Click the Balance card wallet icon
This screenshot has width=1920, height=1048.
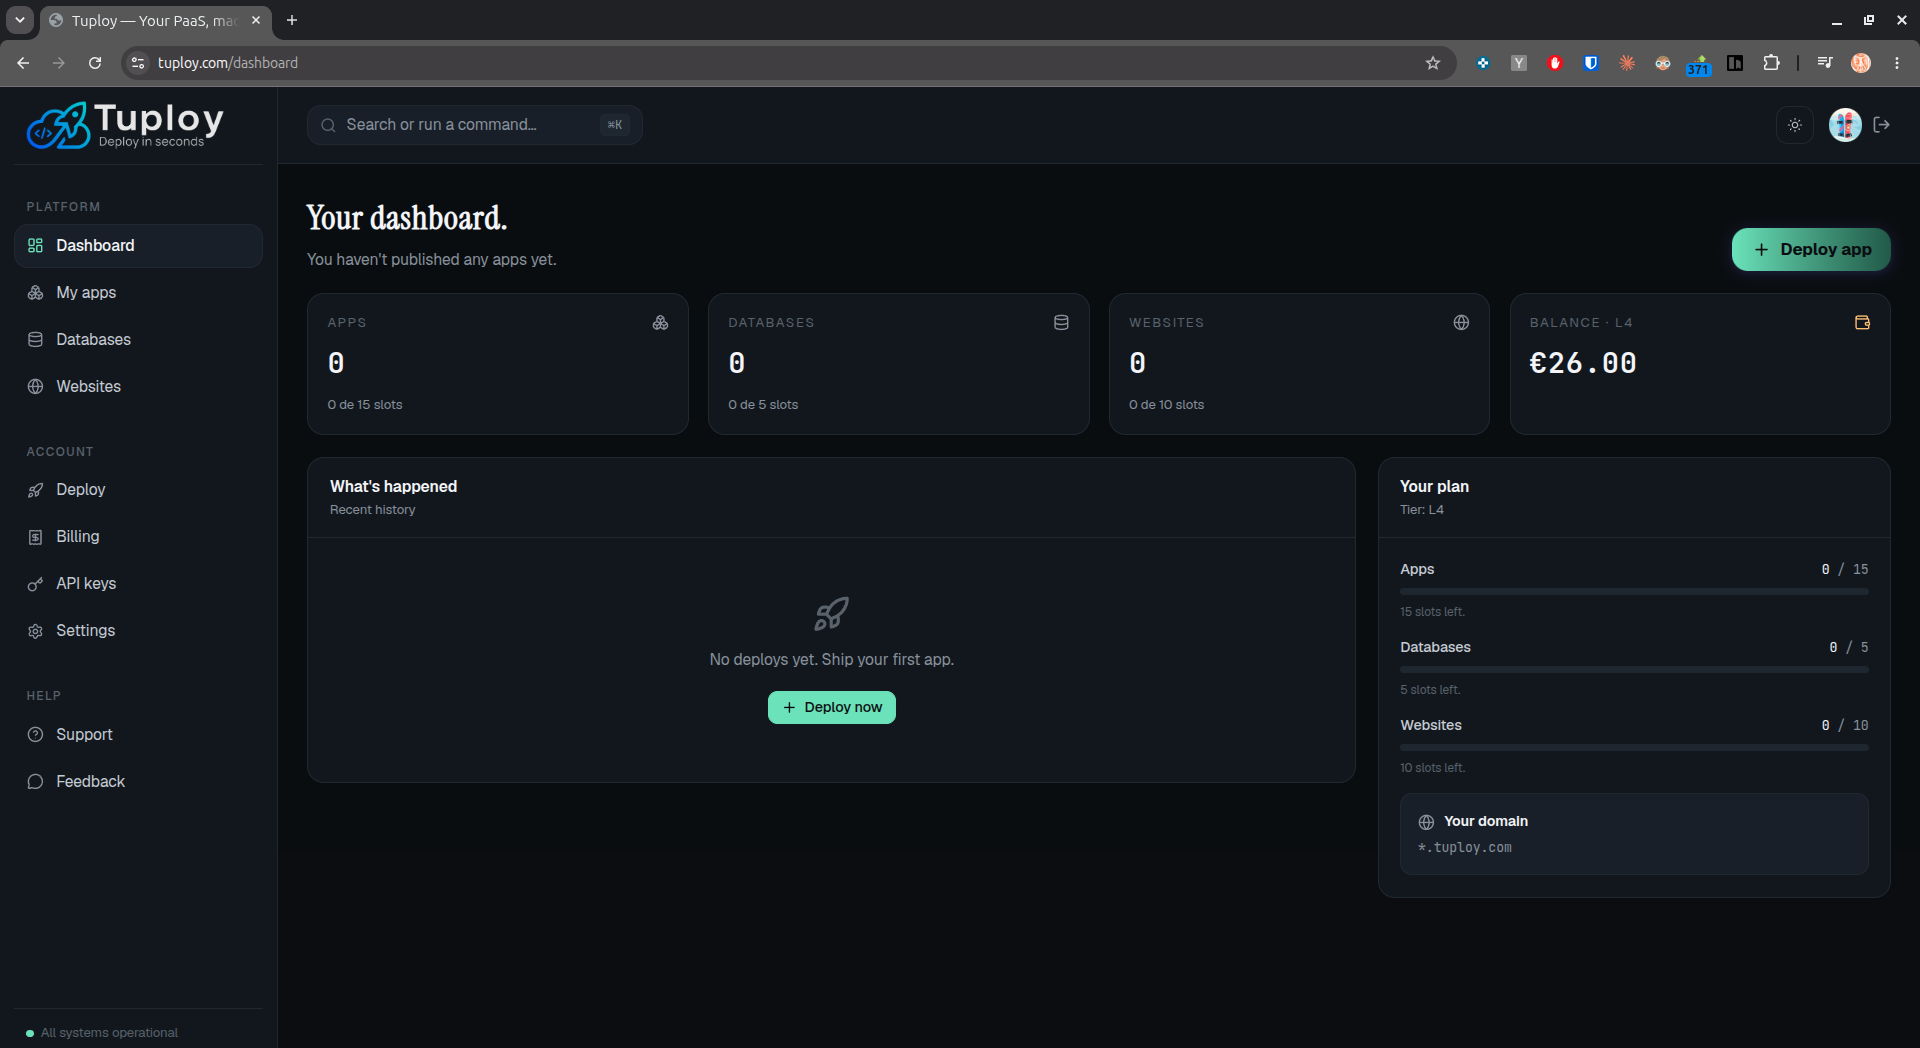tap(1862, 323)
